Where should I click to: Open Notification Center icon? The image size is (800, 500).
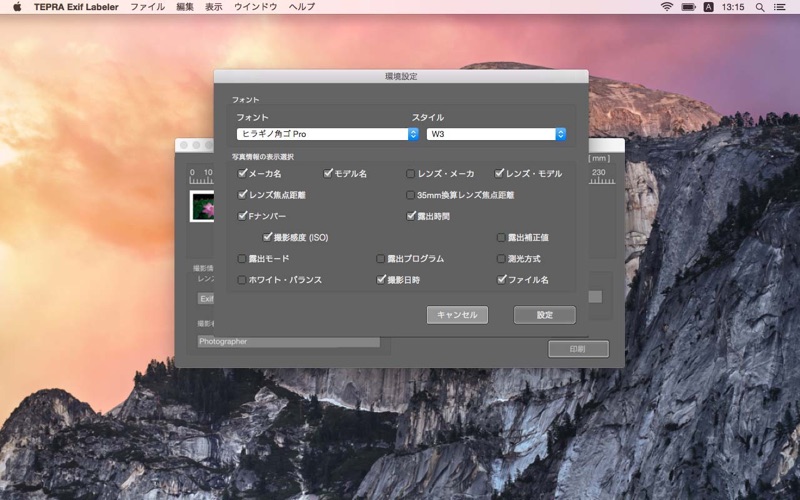pos(780,7)
